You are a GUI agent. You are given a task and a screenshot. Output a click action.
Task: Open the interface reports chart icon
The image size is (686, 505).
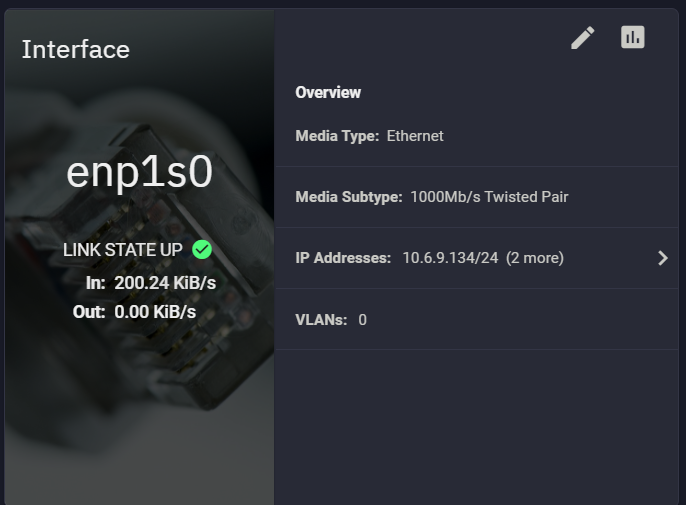[x=633, y=37]
